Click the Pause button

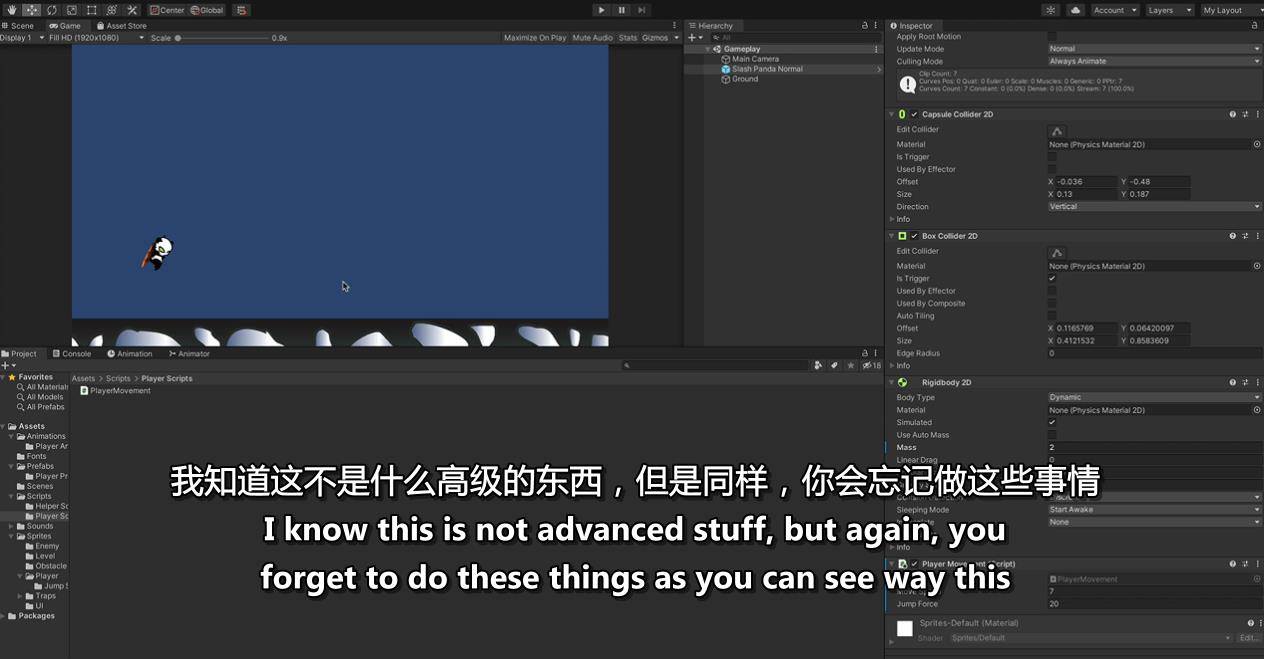(621, 10)
